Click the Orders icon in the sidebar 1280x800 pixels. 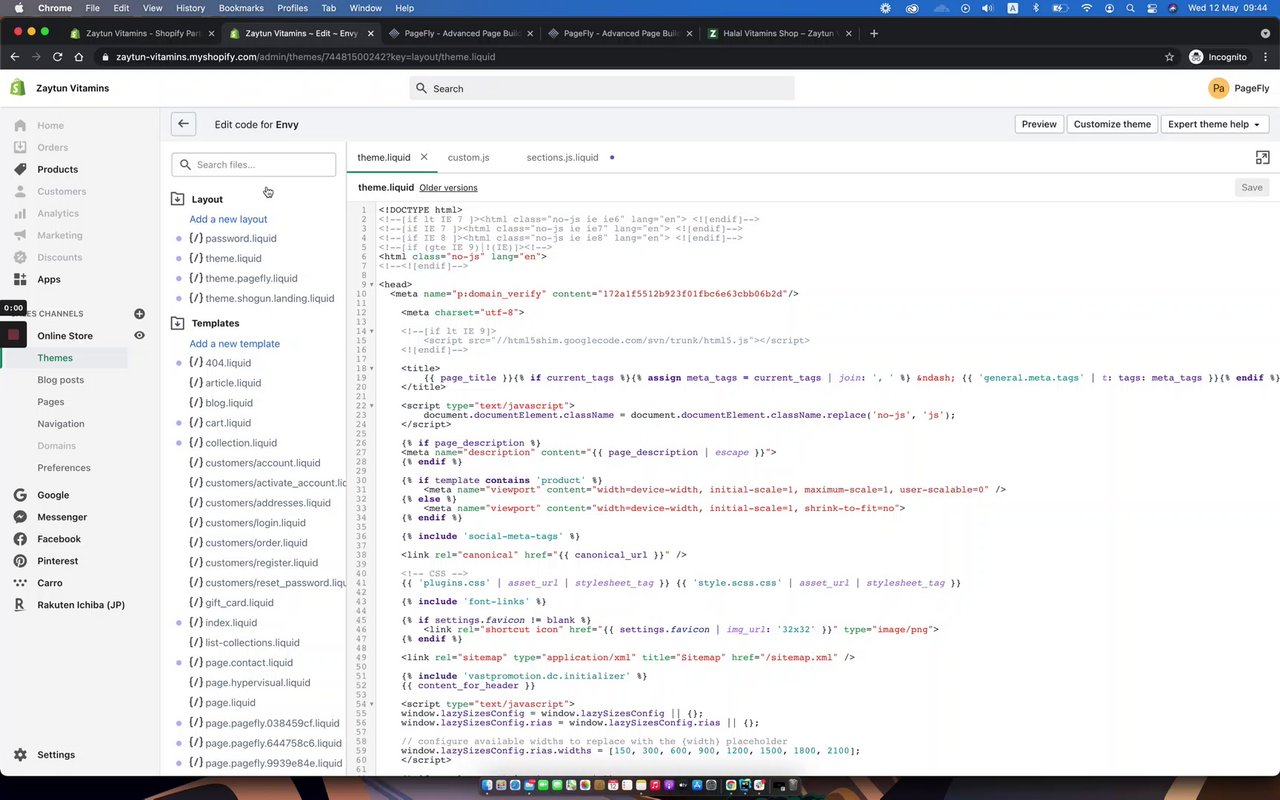[x=20, y=147]
